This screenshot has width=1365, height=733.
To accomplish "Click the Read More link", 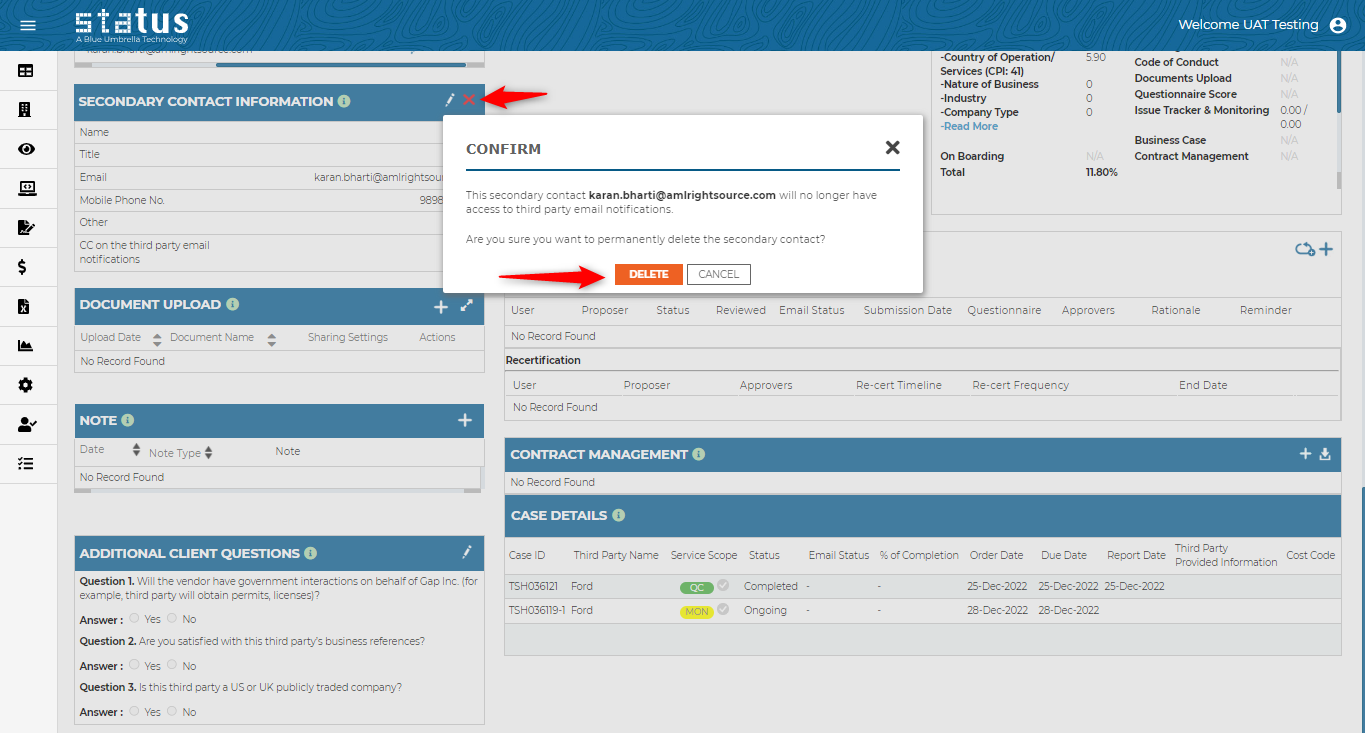I will [x=970, y=126].
